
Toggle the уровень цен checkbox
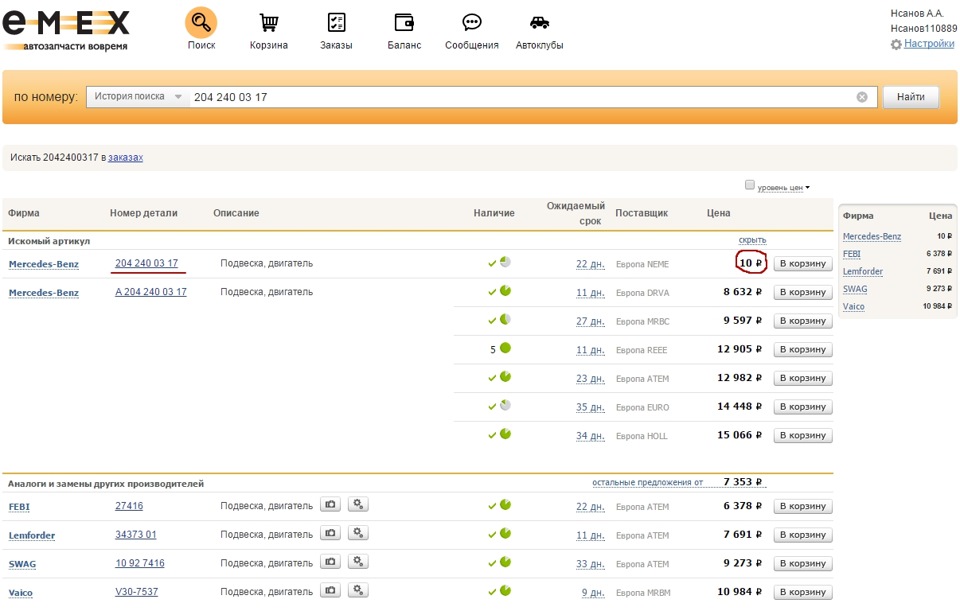tap(749, 185)
